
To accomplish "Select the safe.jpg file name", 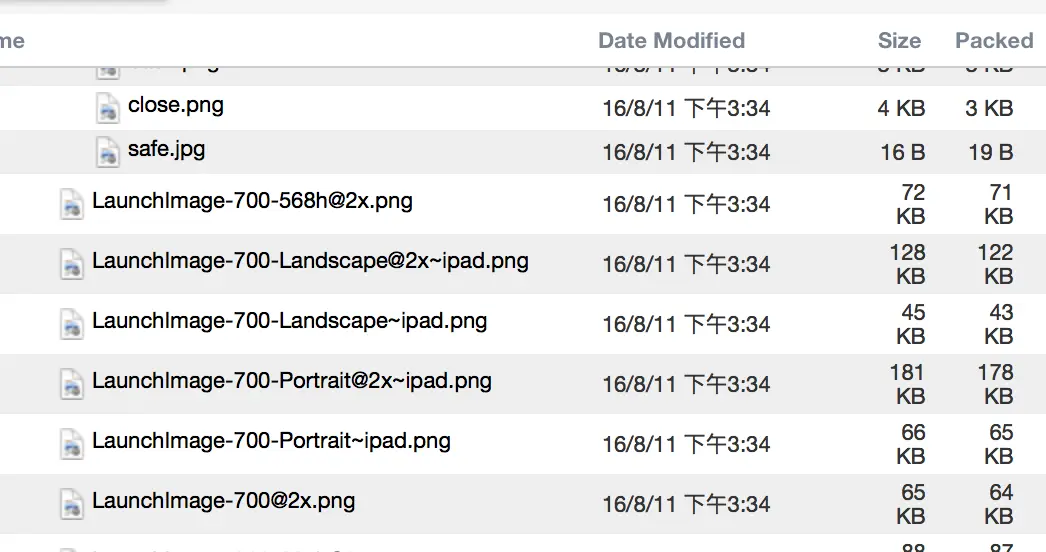I will (x=167, y=150).
